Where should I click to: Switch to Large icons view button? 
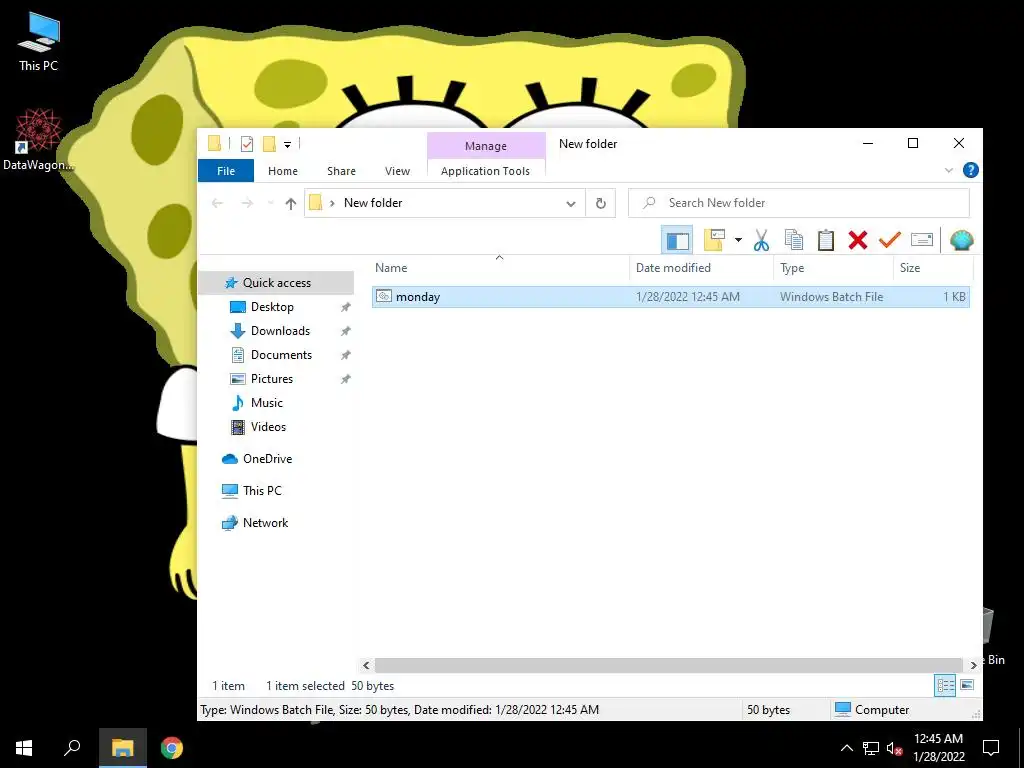point(967,686)
